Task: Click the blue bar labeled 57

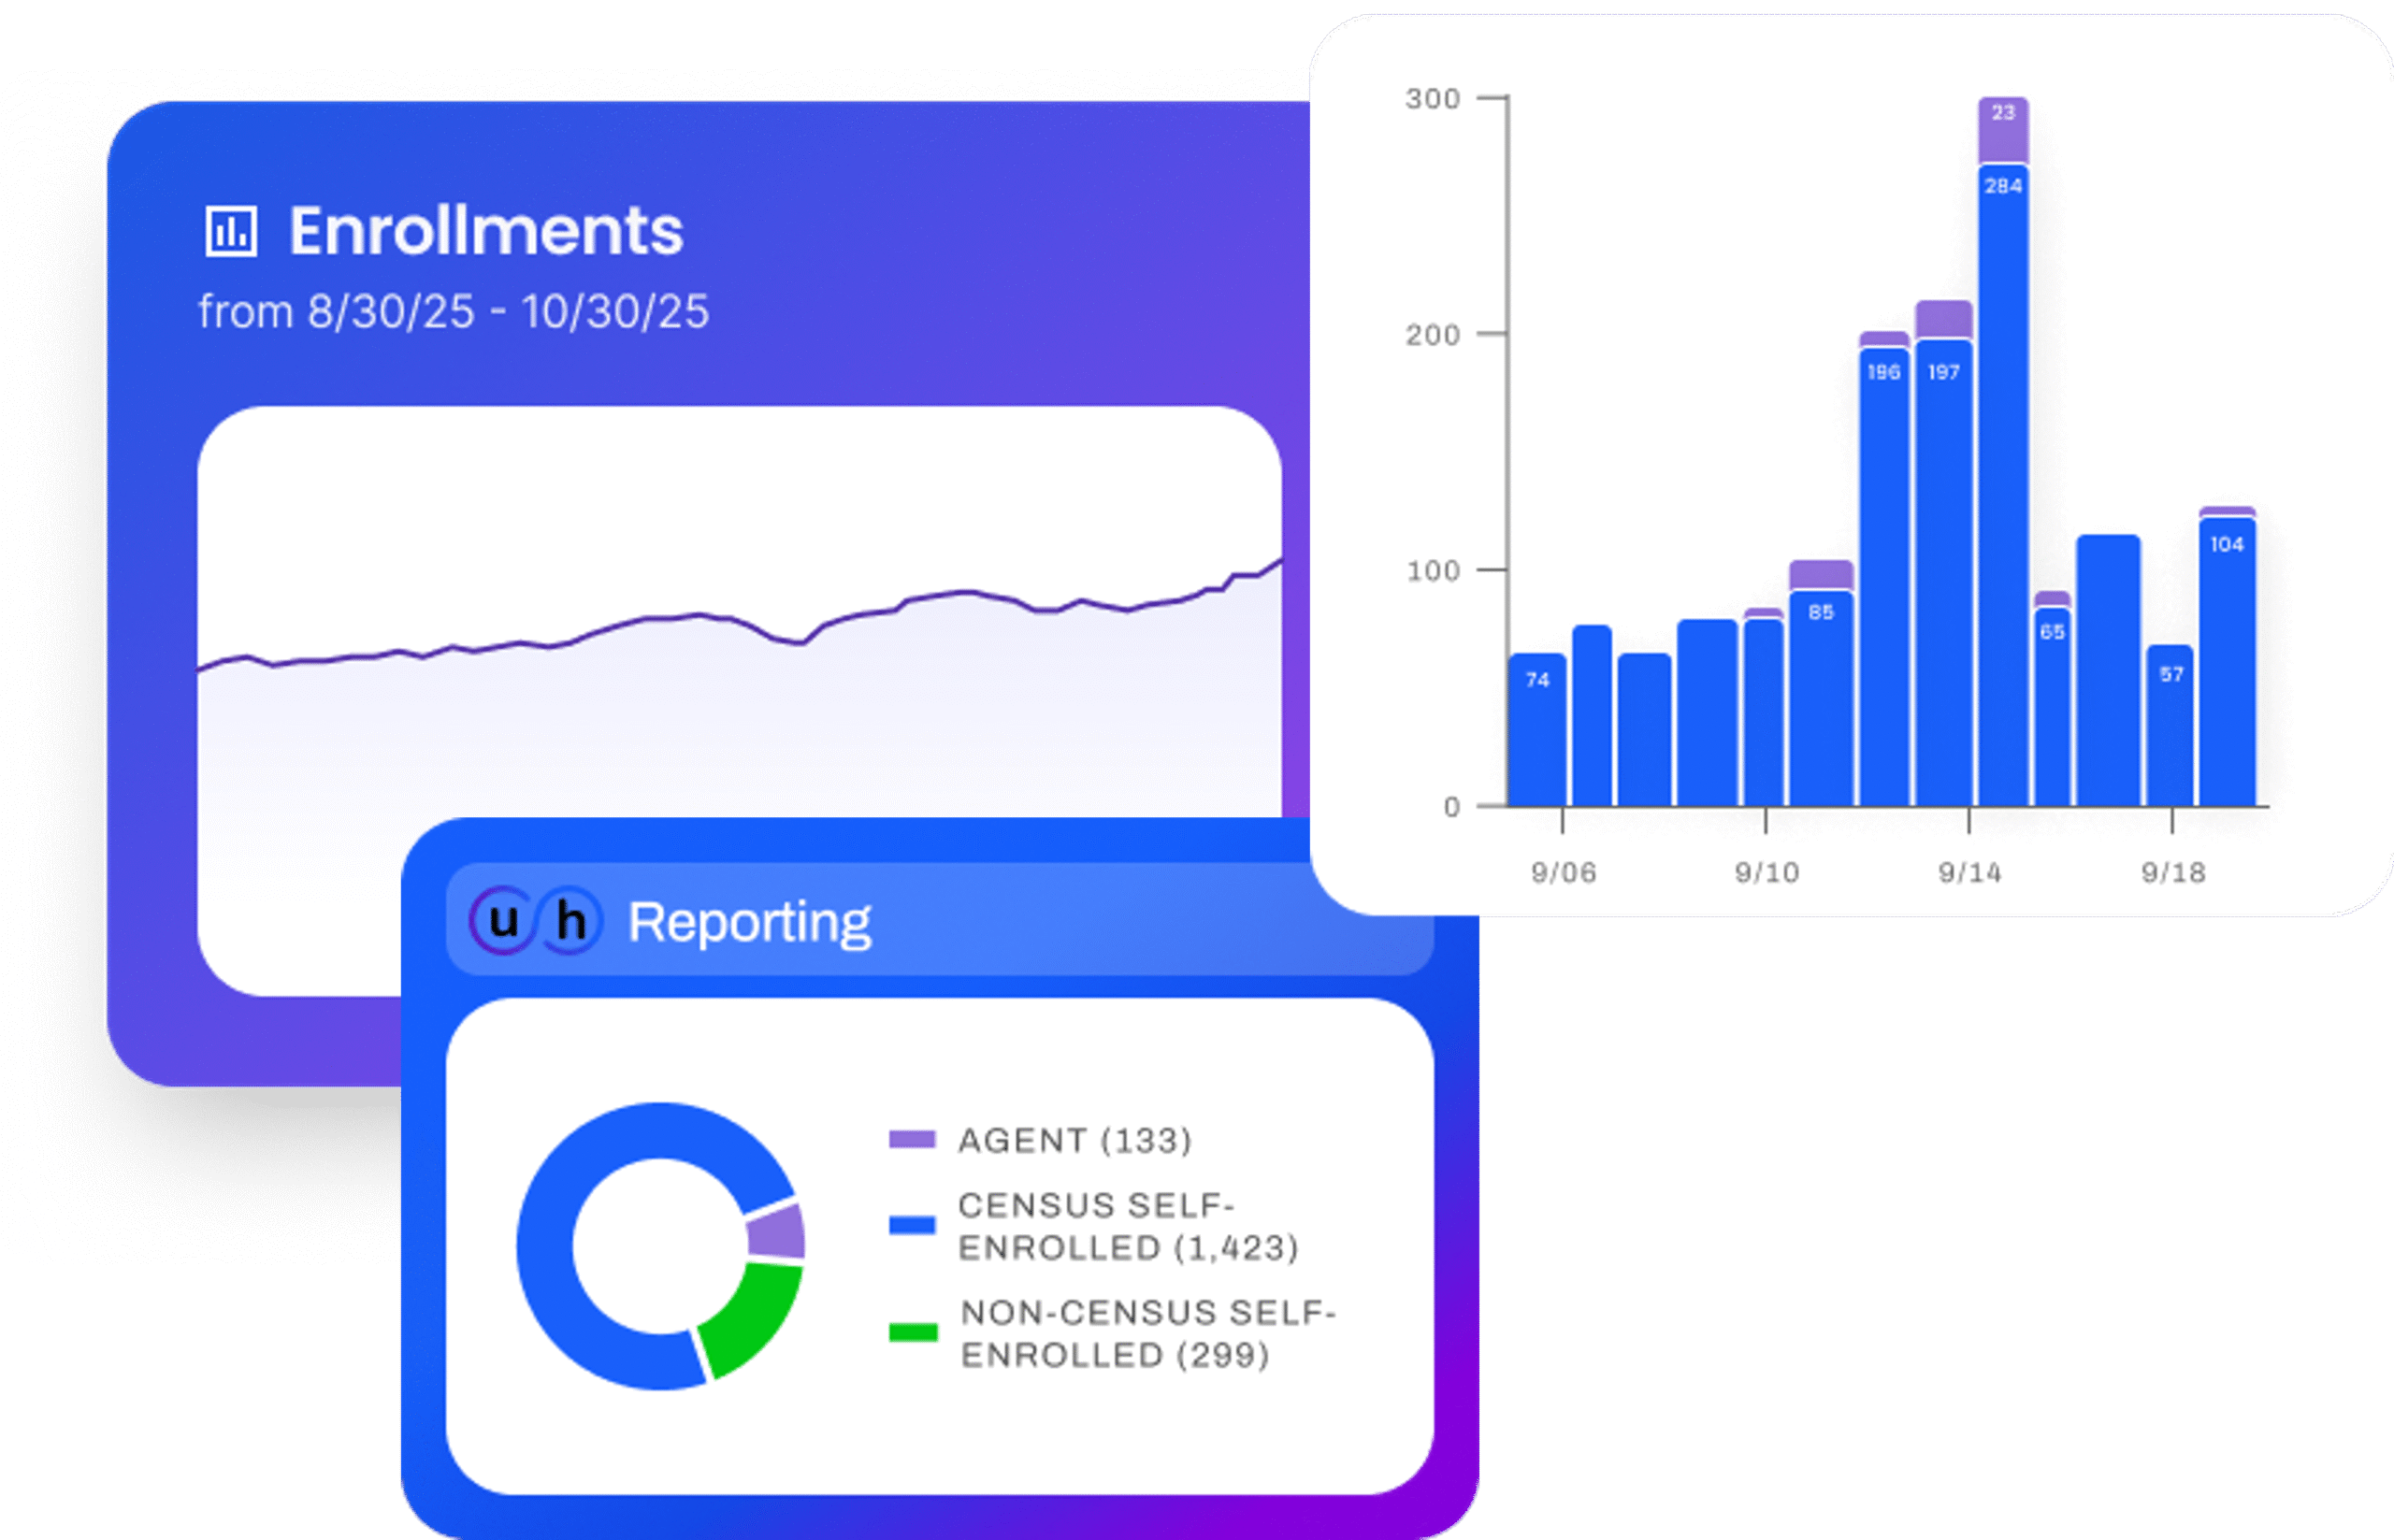Action: (2170, 725)
